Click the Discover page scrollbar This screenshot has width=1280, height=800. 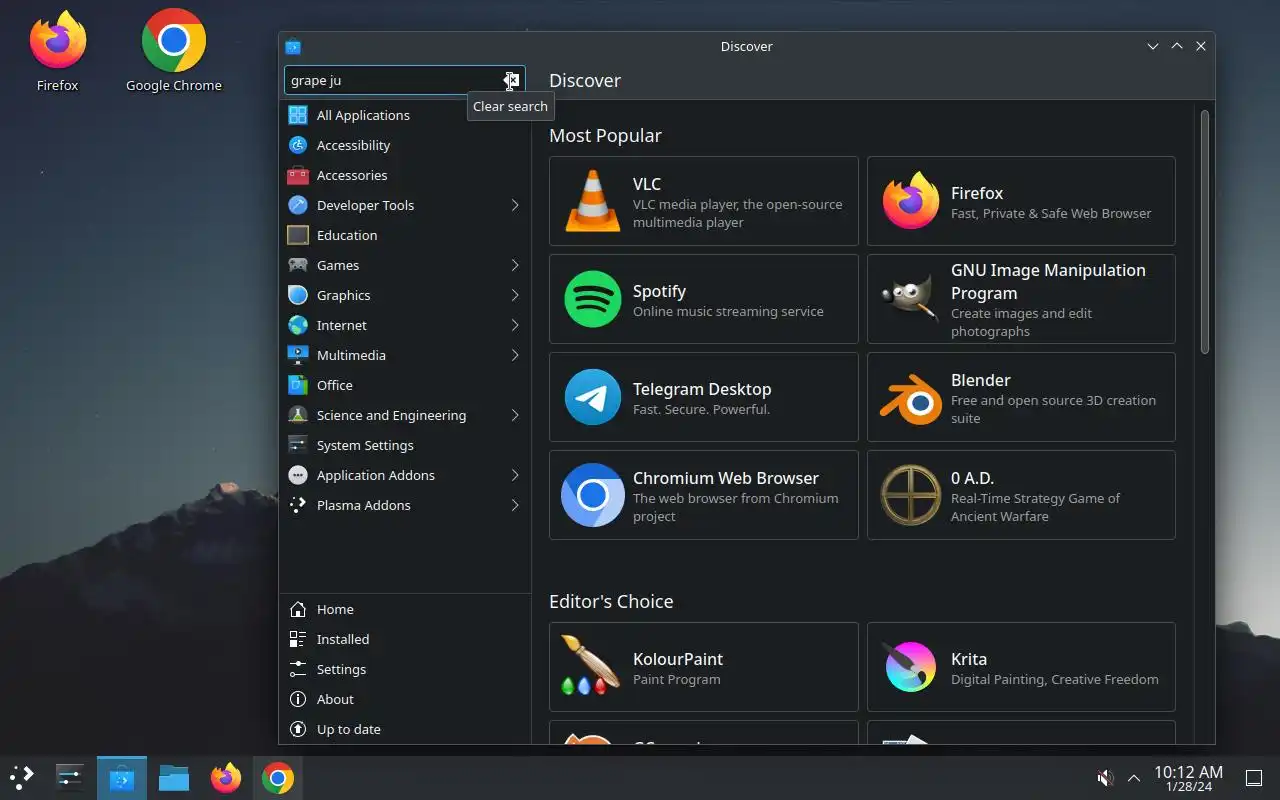1205,231
